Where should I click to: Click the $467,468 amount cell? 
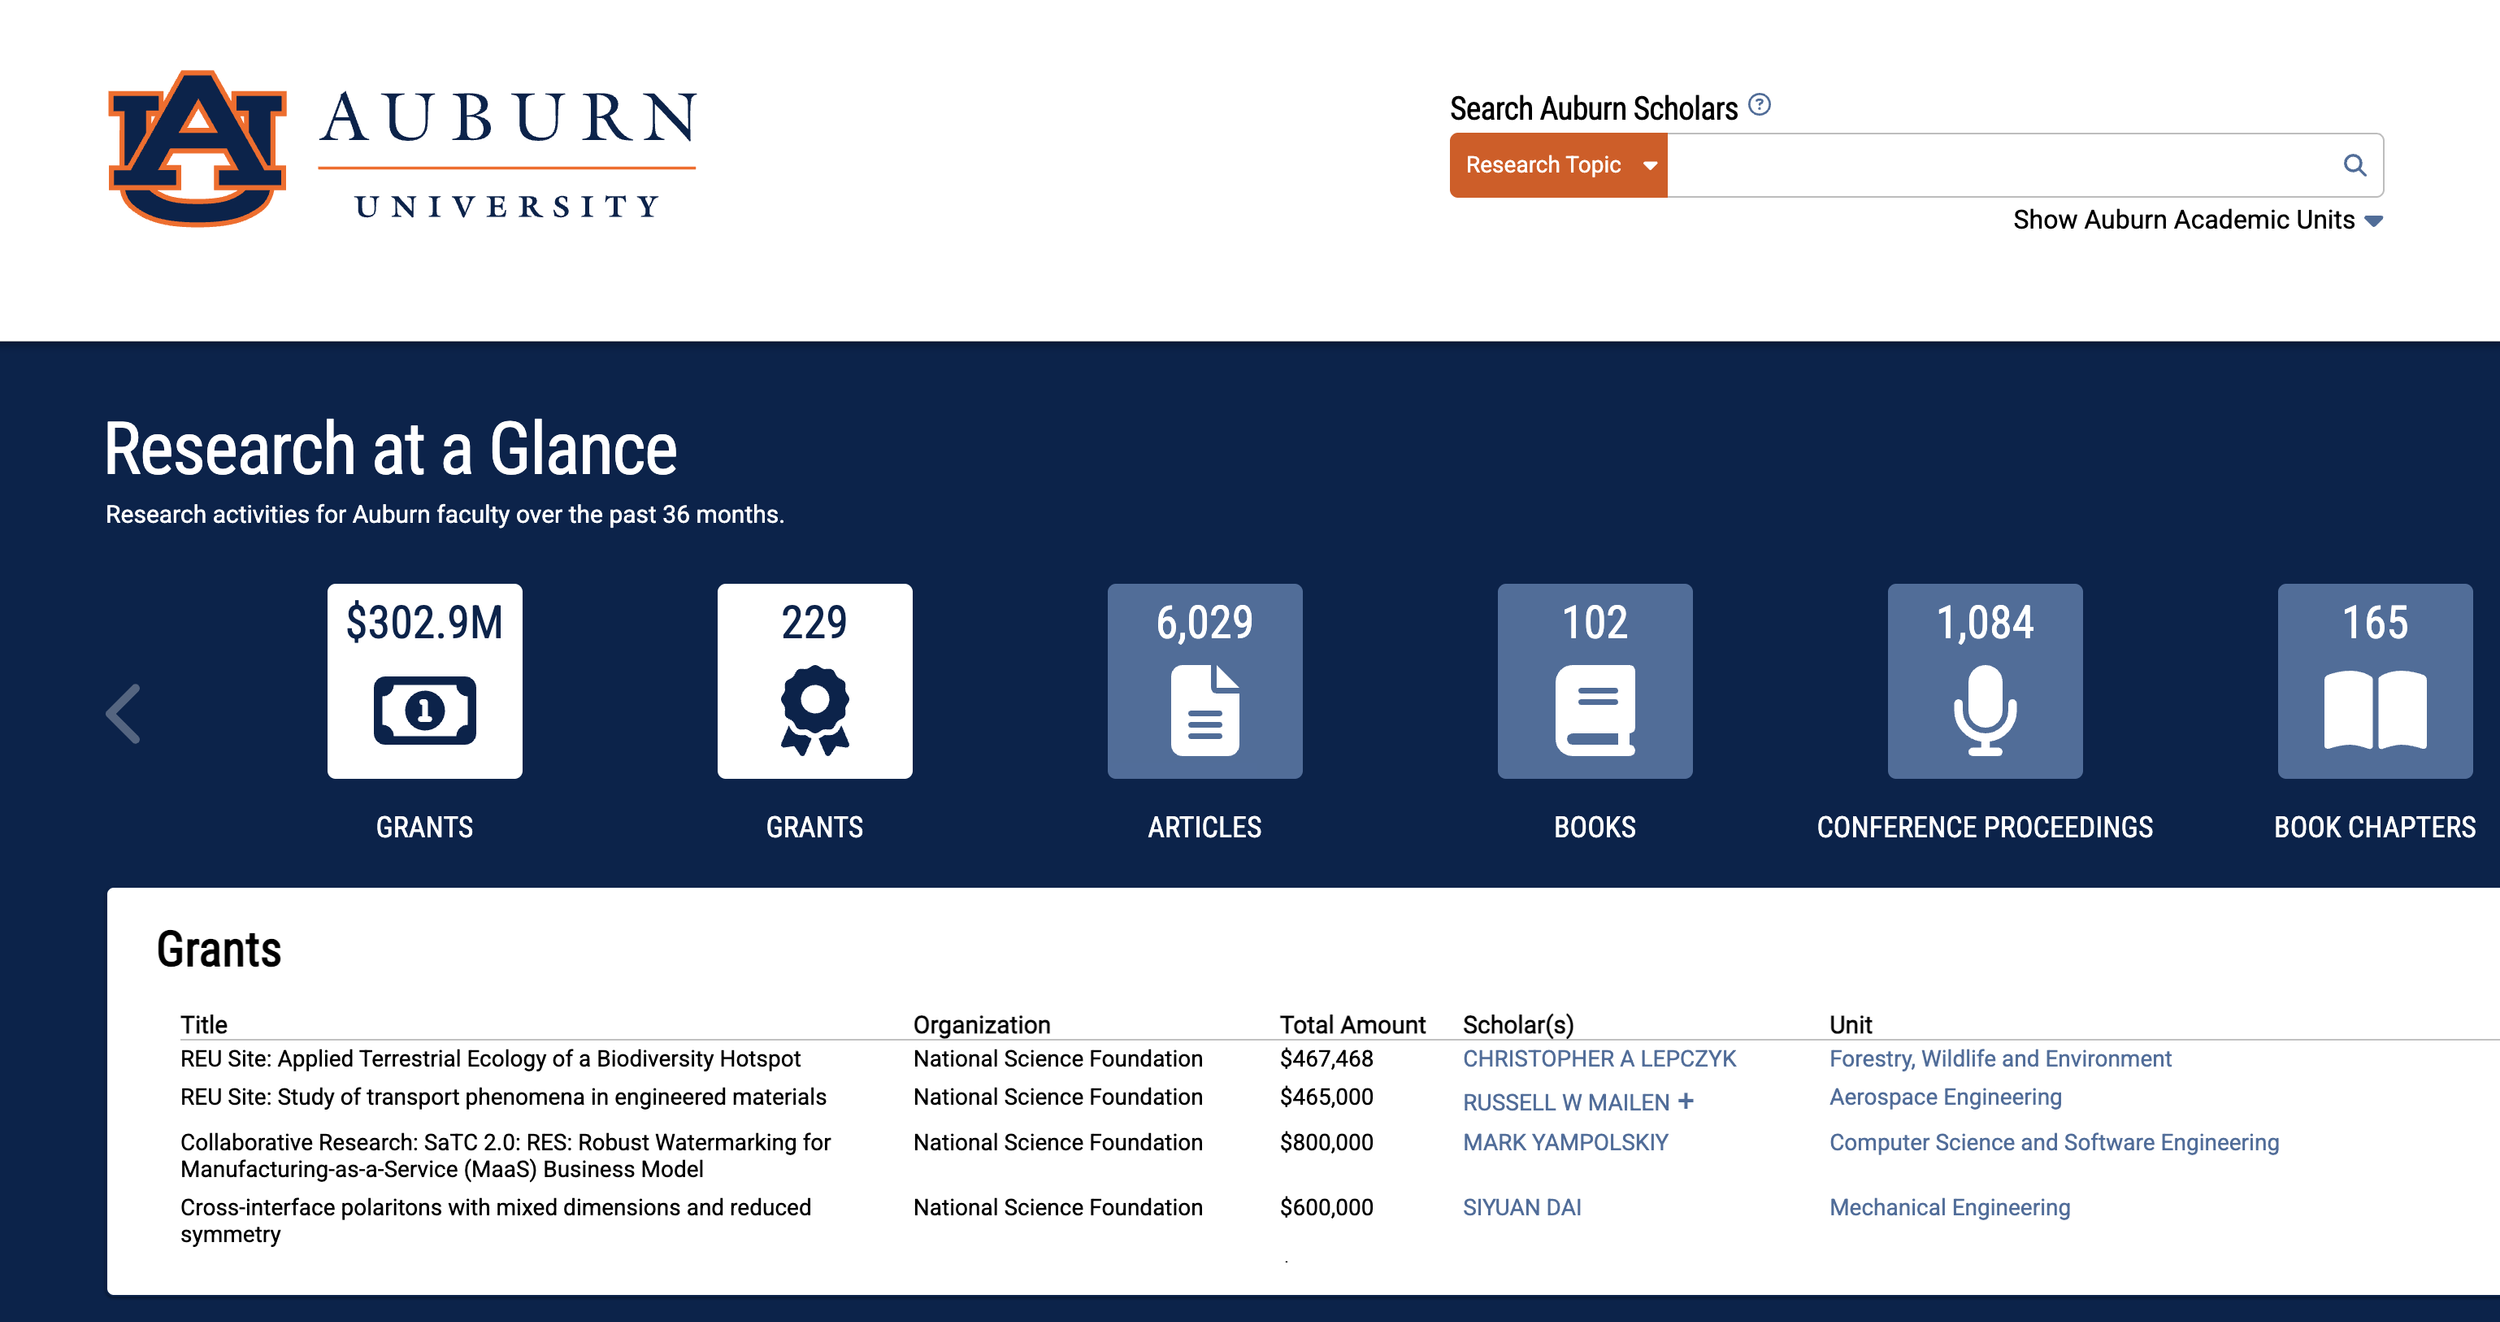pyautogui.click(x=1326, y=1059)
